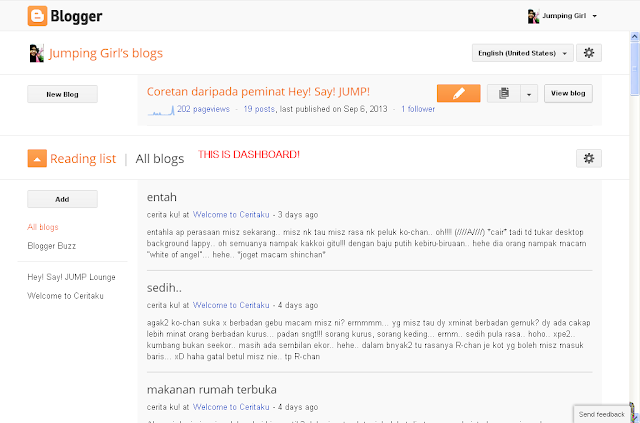Click the scrollbar up arrow
640x423 pixels.
pos(635,37)
